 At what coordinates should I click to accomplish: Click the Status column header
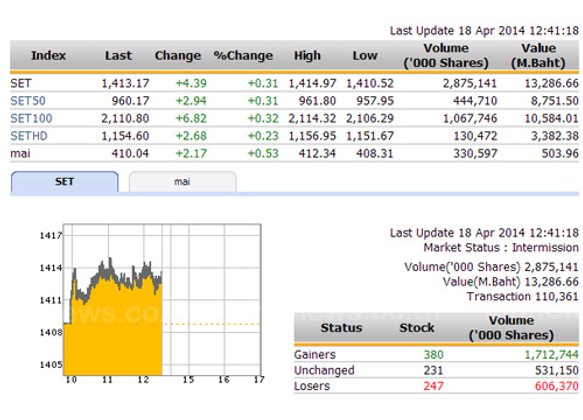pos(341,328)
